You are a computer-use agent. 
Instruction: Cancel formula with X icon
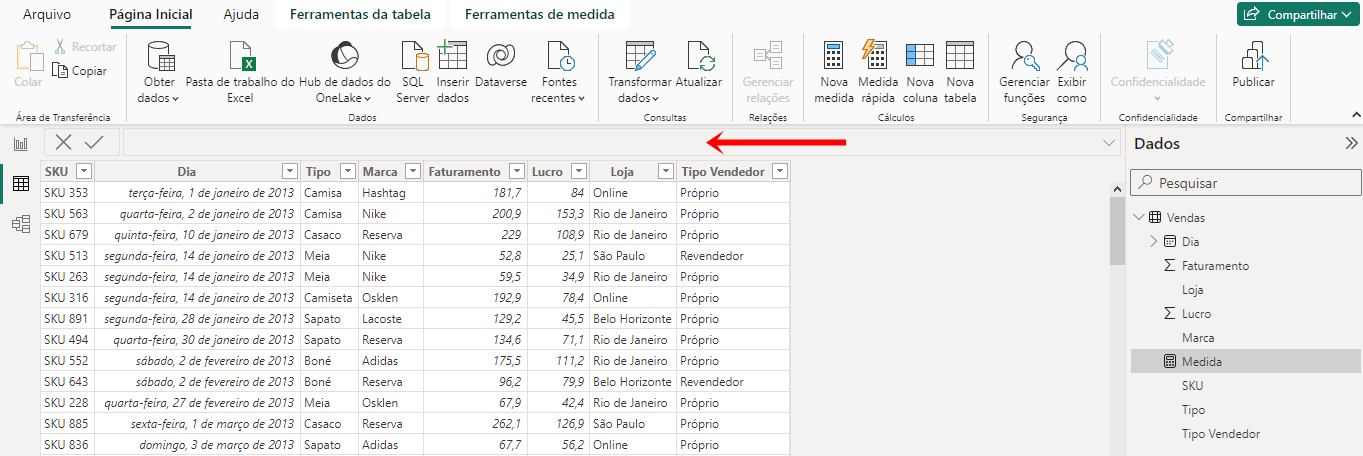63,142
